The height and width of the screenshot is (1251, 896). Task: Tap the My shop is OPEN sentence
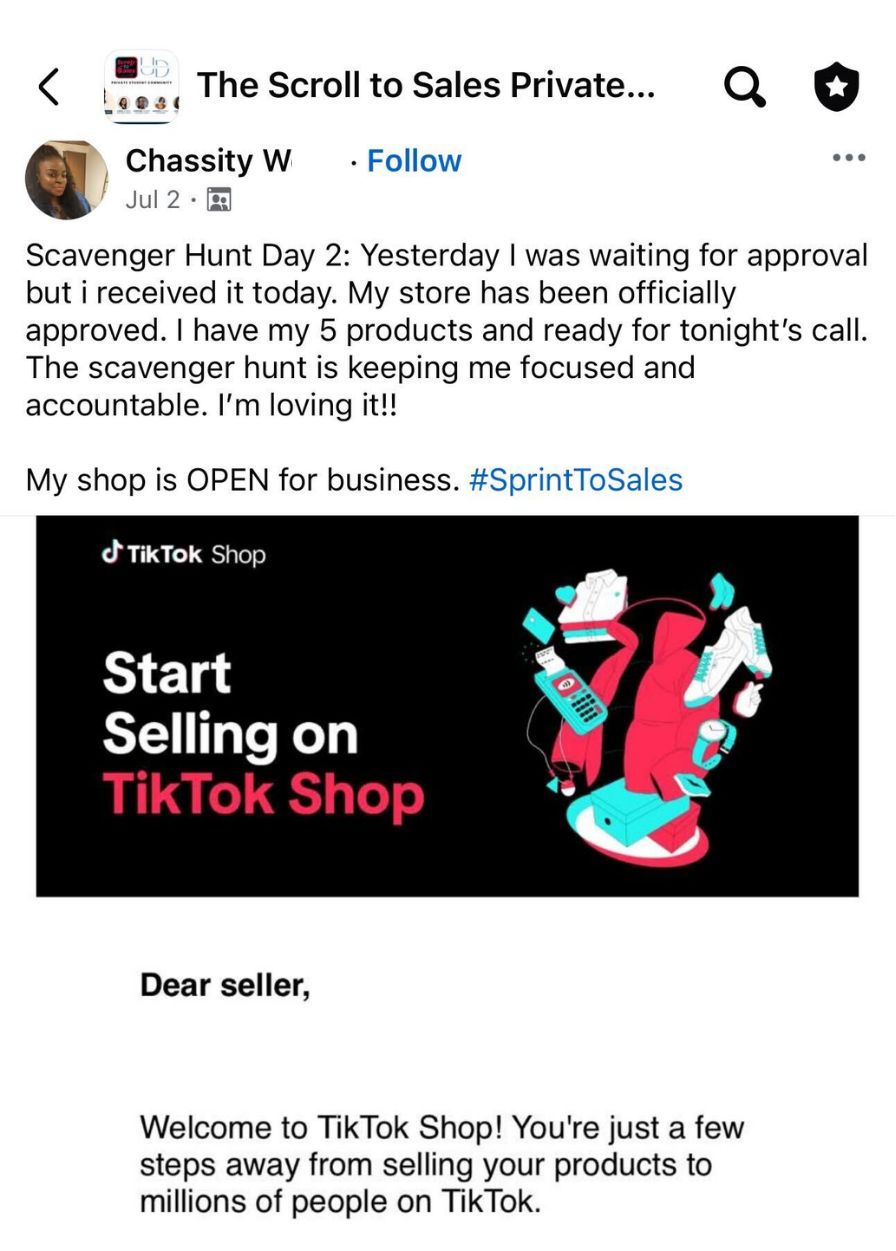pyautogui.click(x=241, y=480)
